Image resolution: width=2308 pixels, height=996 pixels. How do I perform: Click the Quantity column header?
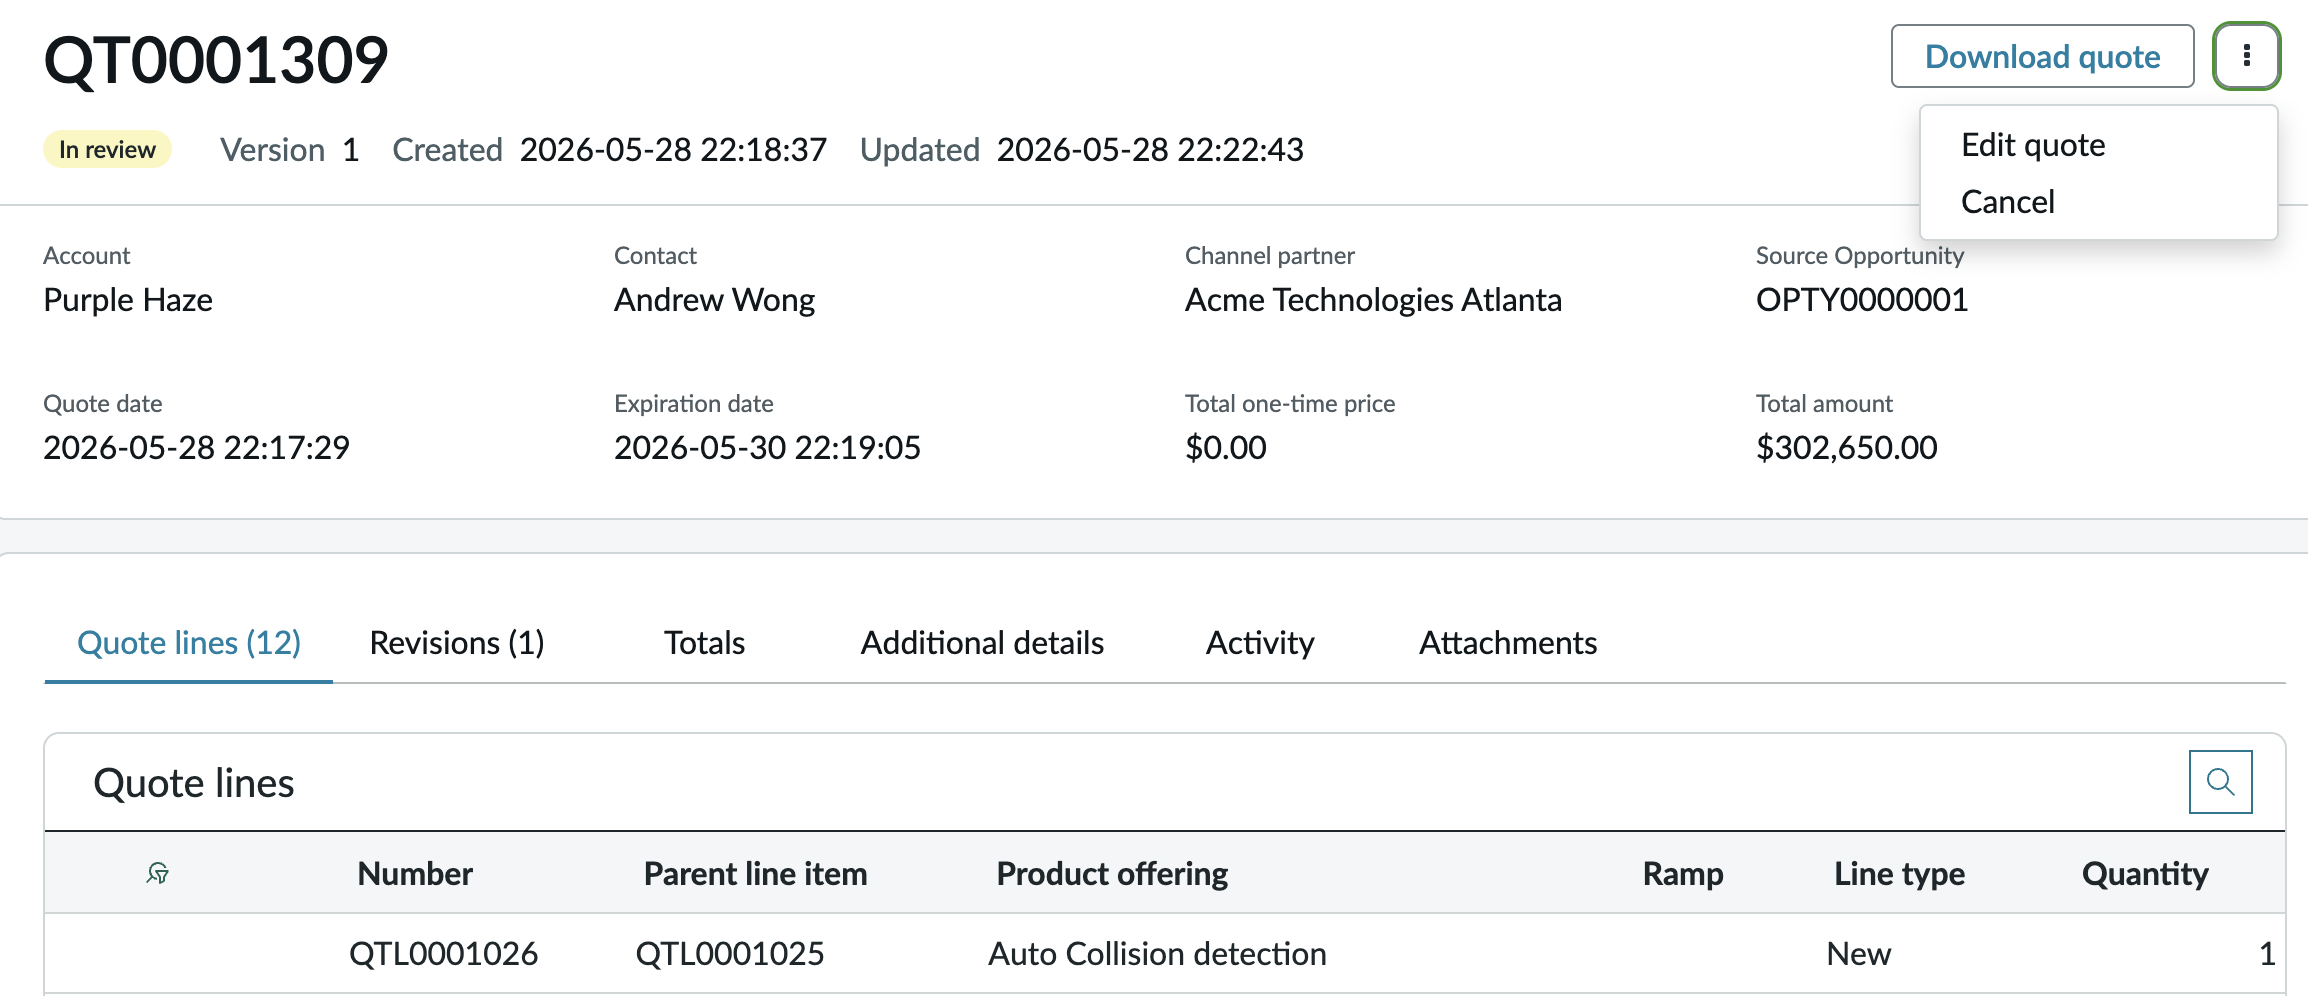(2145, 874)
